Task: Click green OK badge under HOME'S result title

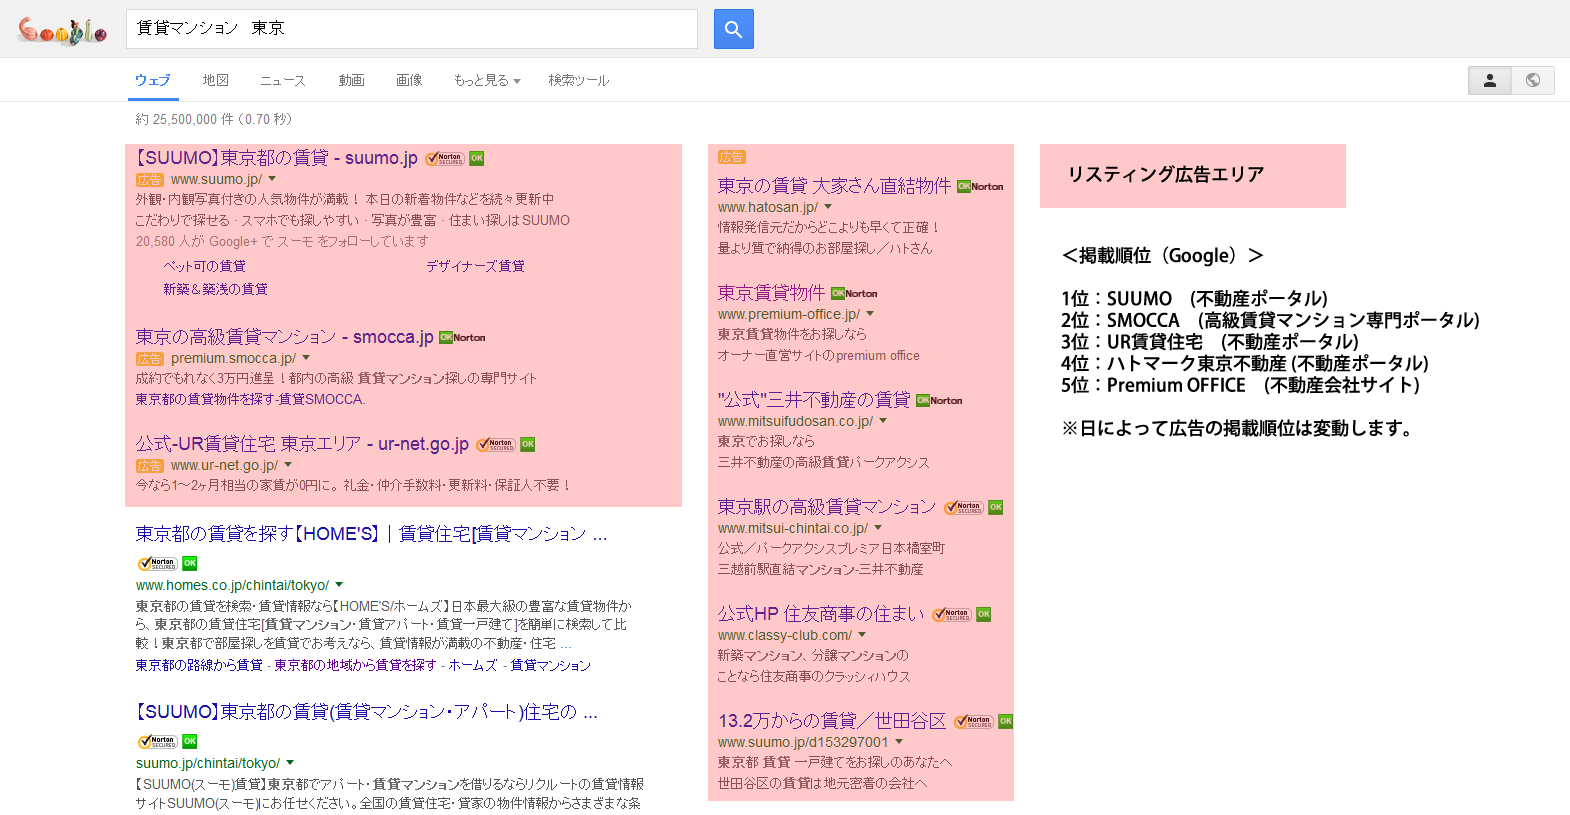Action: (x=190, y=563)
